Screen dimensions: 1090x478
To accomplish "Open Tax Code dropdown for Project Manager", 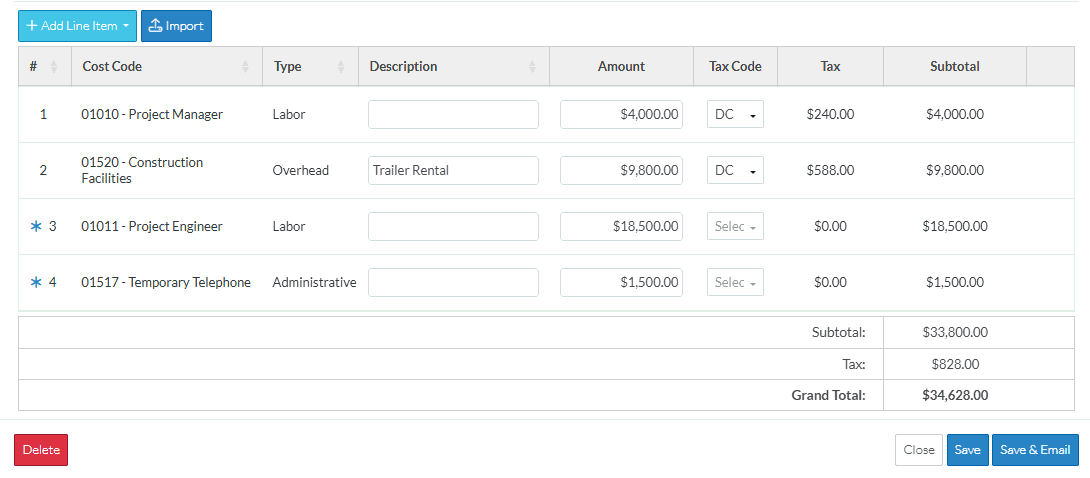I will tap(735, 115).
